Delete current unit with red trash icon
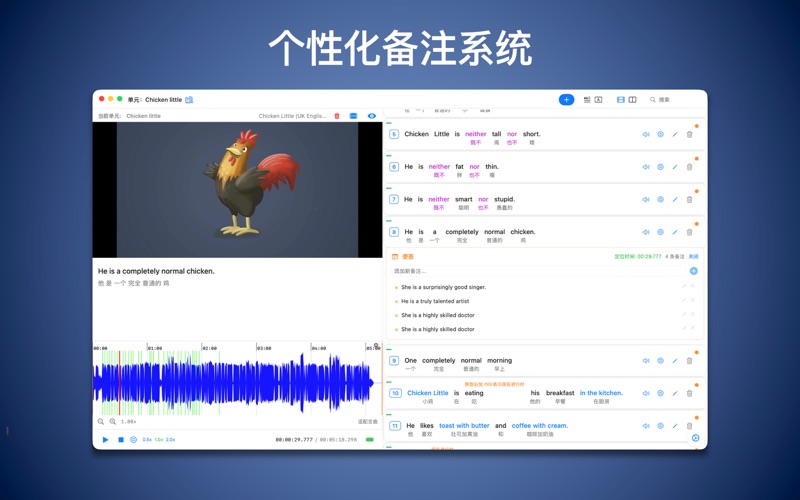 (337, 116)
